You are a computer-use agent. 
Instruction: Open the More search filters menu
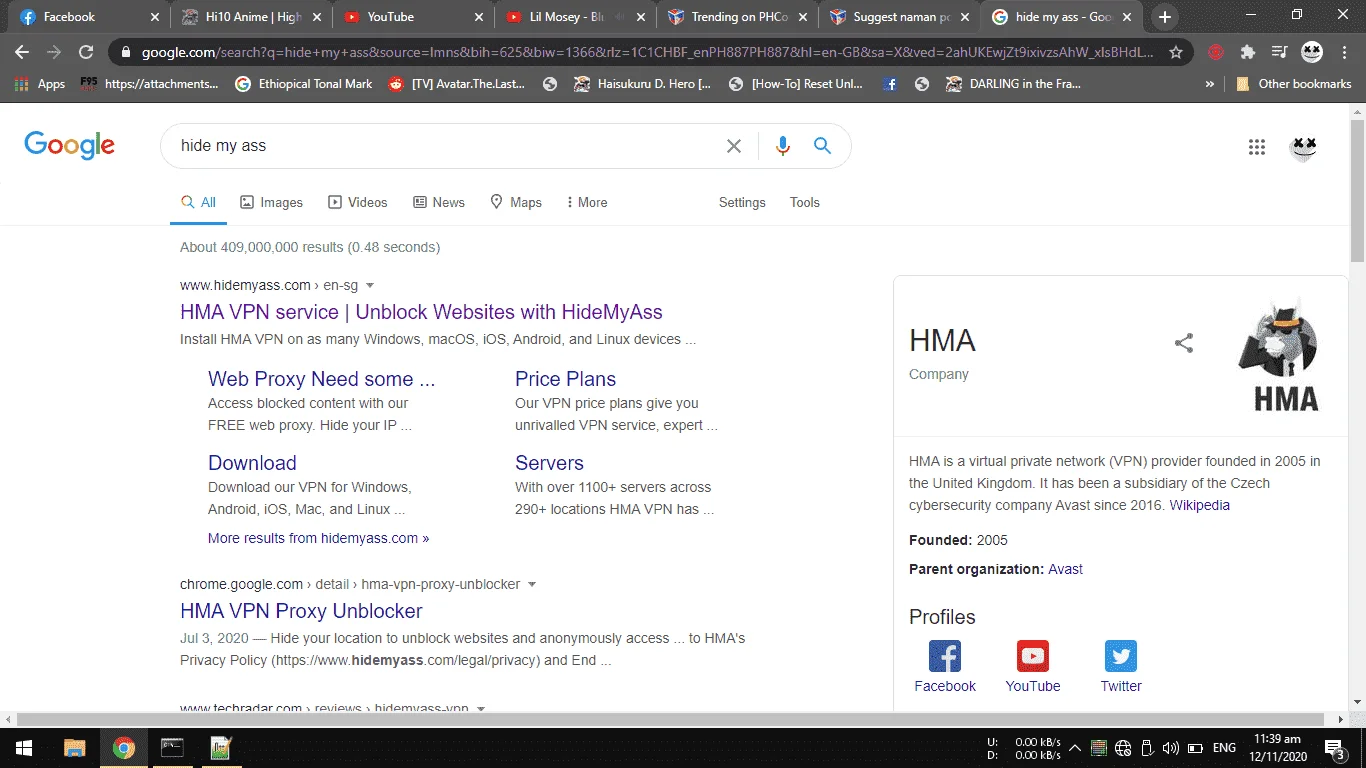coord(586,202)
